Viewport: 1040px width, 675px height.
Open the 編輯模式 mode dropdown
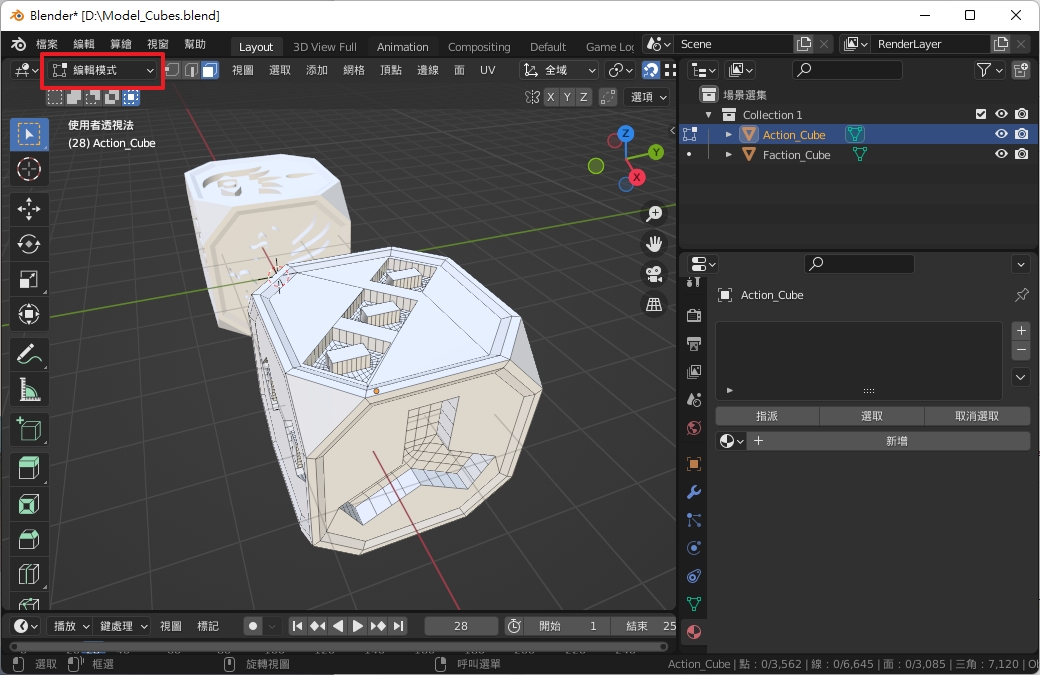103,70
